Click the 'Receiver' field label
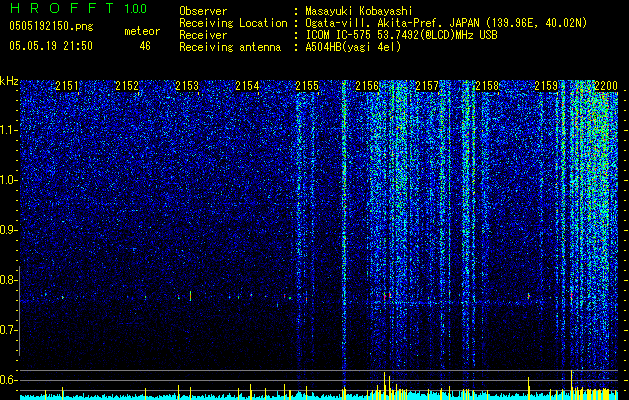The height and width of the screenshot is (400, 629). point(203,35)
